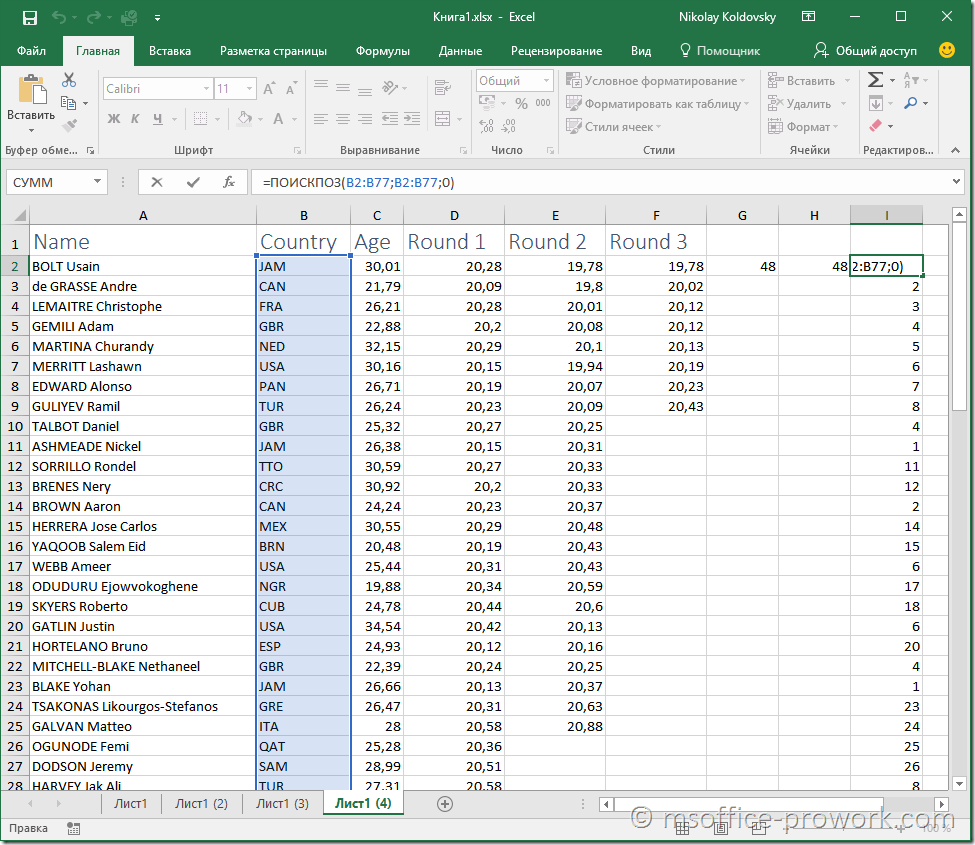975x845 pixels.
Task: Click the Вставить paste button
Action: point(31,103)
